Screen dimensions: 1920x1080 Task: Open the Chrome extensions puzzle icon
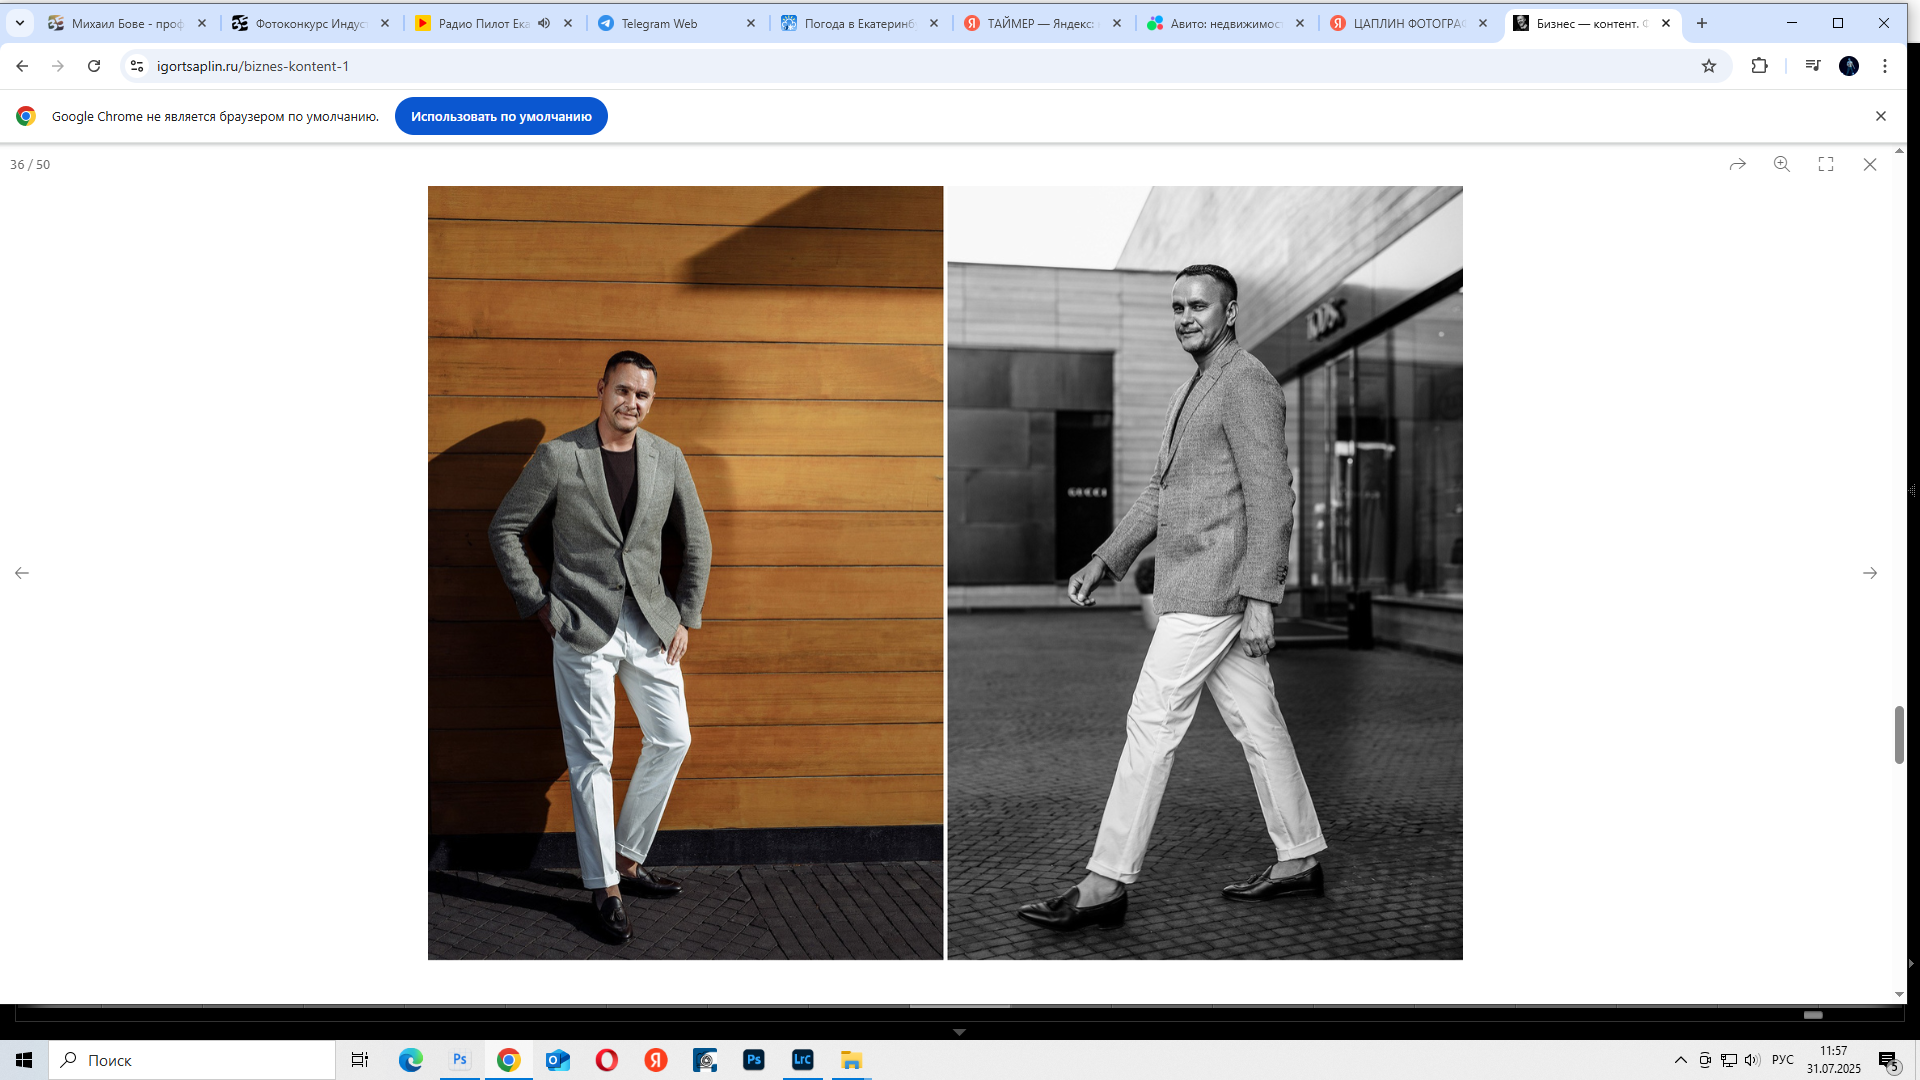click(x=1760, y=66)
